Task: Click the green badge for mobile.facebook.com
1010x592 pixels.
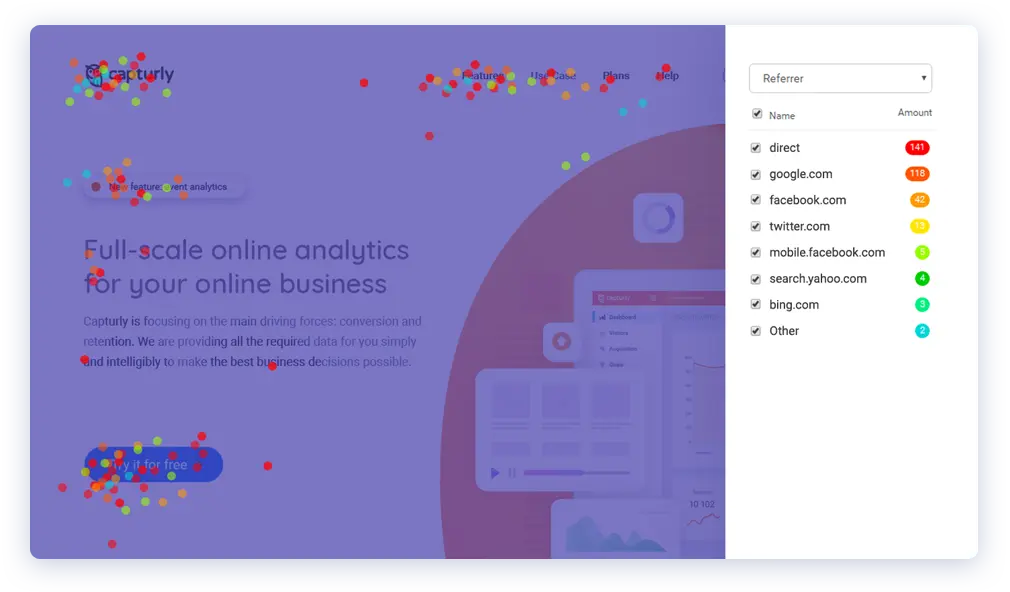Action: (922, 252)
